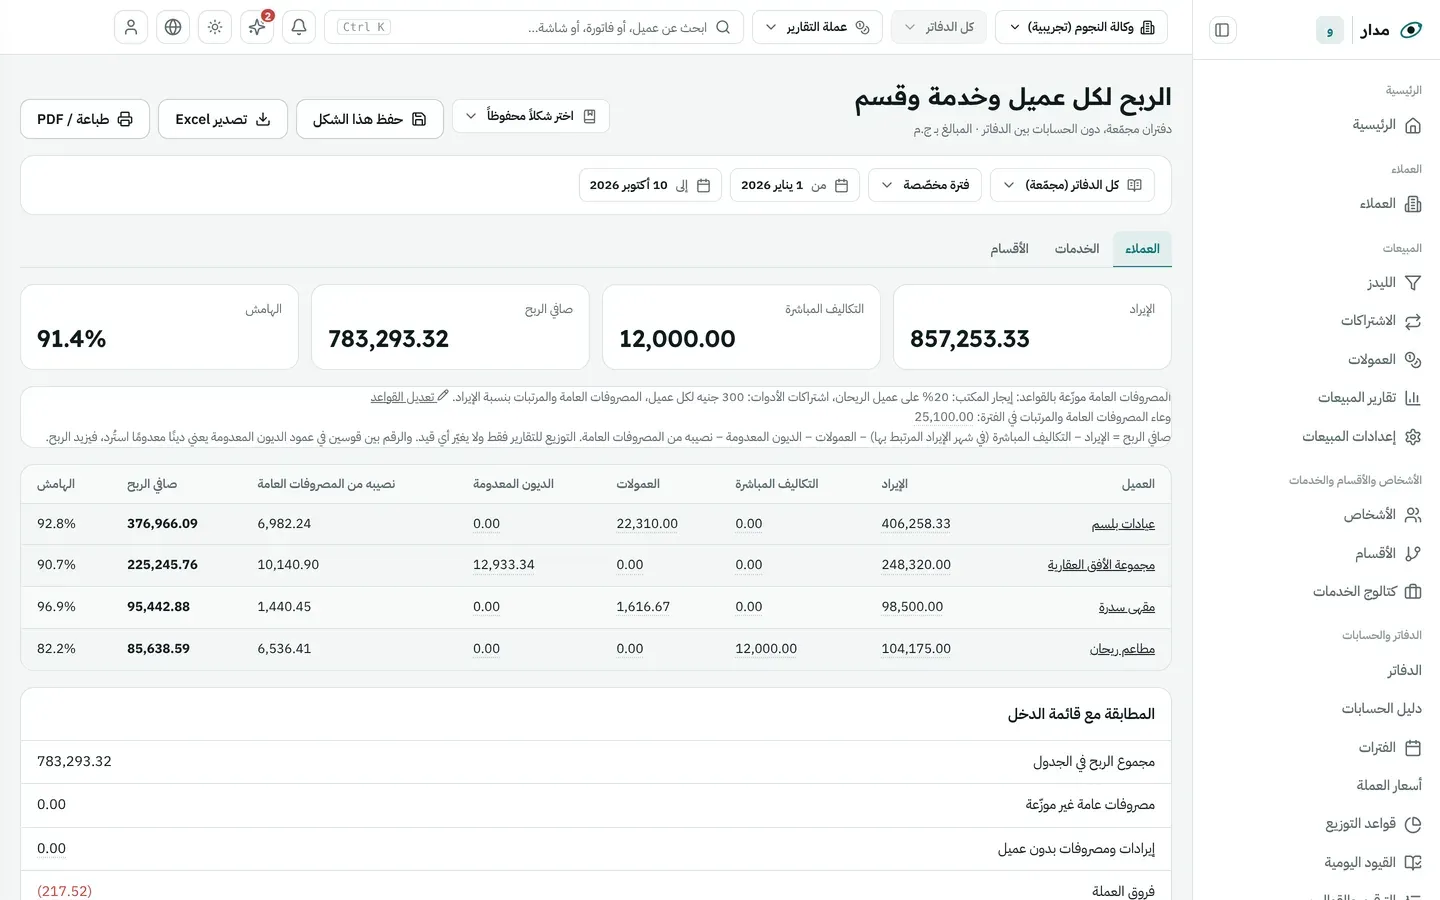Click the globe language icon

point(173,27)
